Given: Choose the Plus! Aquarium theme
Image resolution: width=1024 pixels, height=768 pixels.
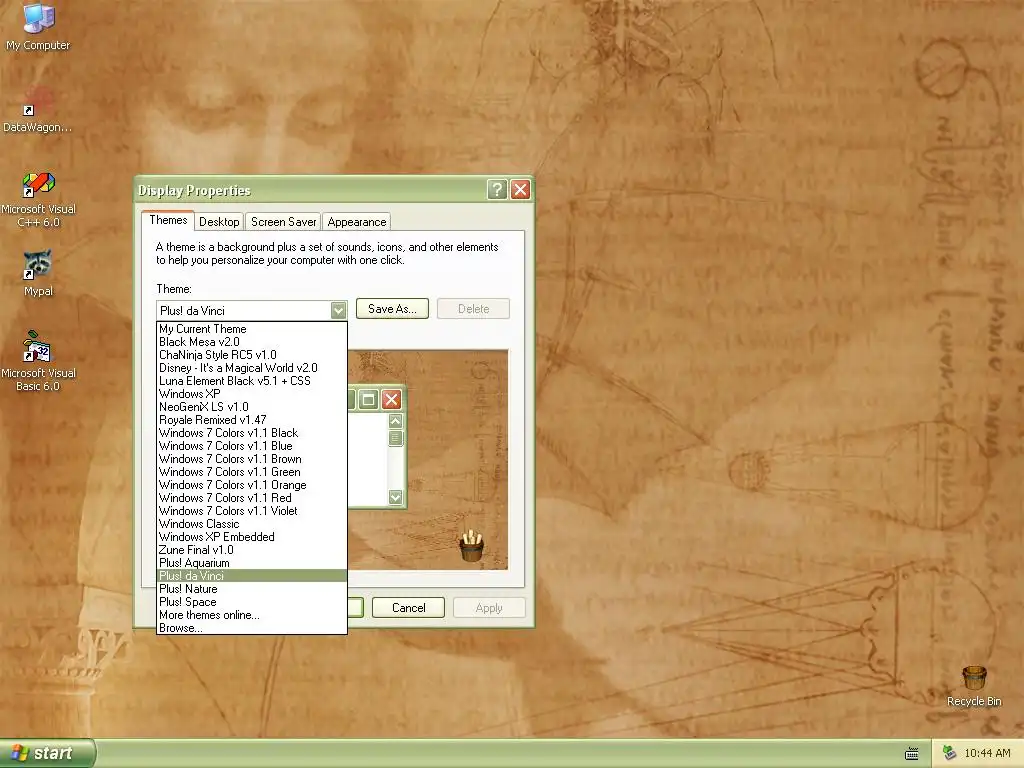Looking at the screenshot, I should (x=252, y=563).
